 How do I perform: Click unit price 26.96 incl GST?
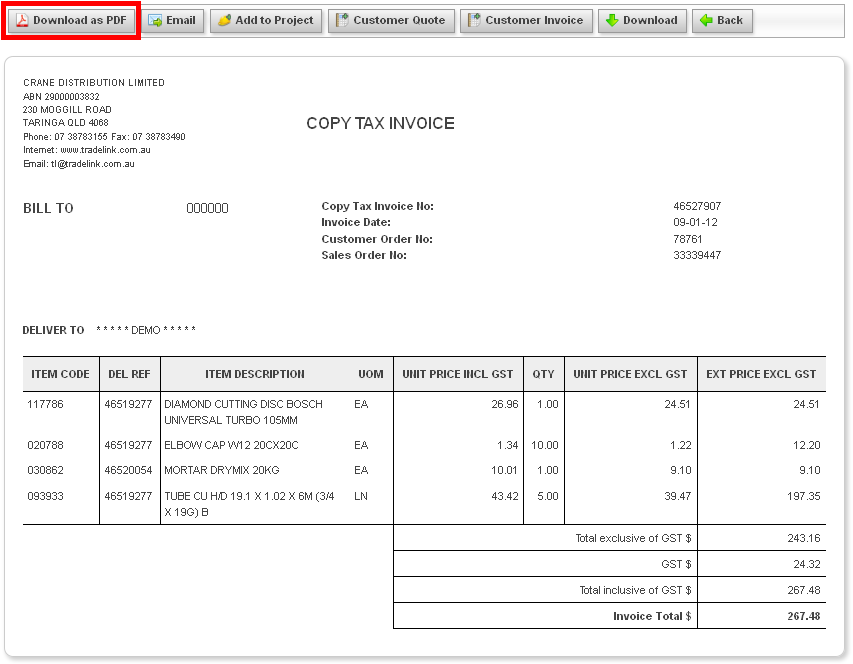coord(505,404)
